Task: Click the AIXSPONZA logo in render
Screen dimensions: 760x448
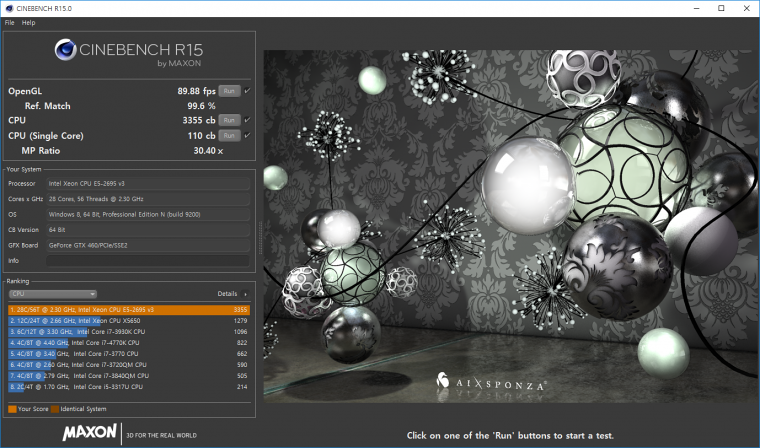Action: (491, 382)
